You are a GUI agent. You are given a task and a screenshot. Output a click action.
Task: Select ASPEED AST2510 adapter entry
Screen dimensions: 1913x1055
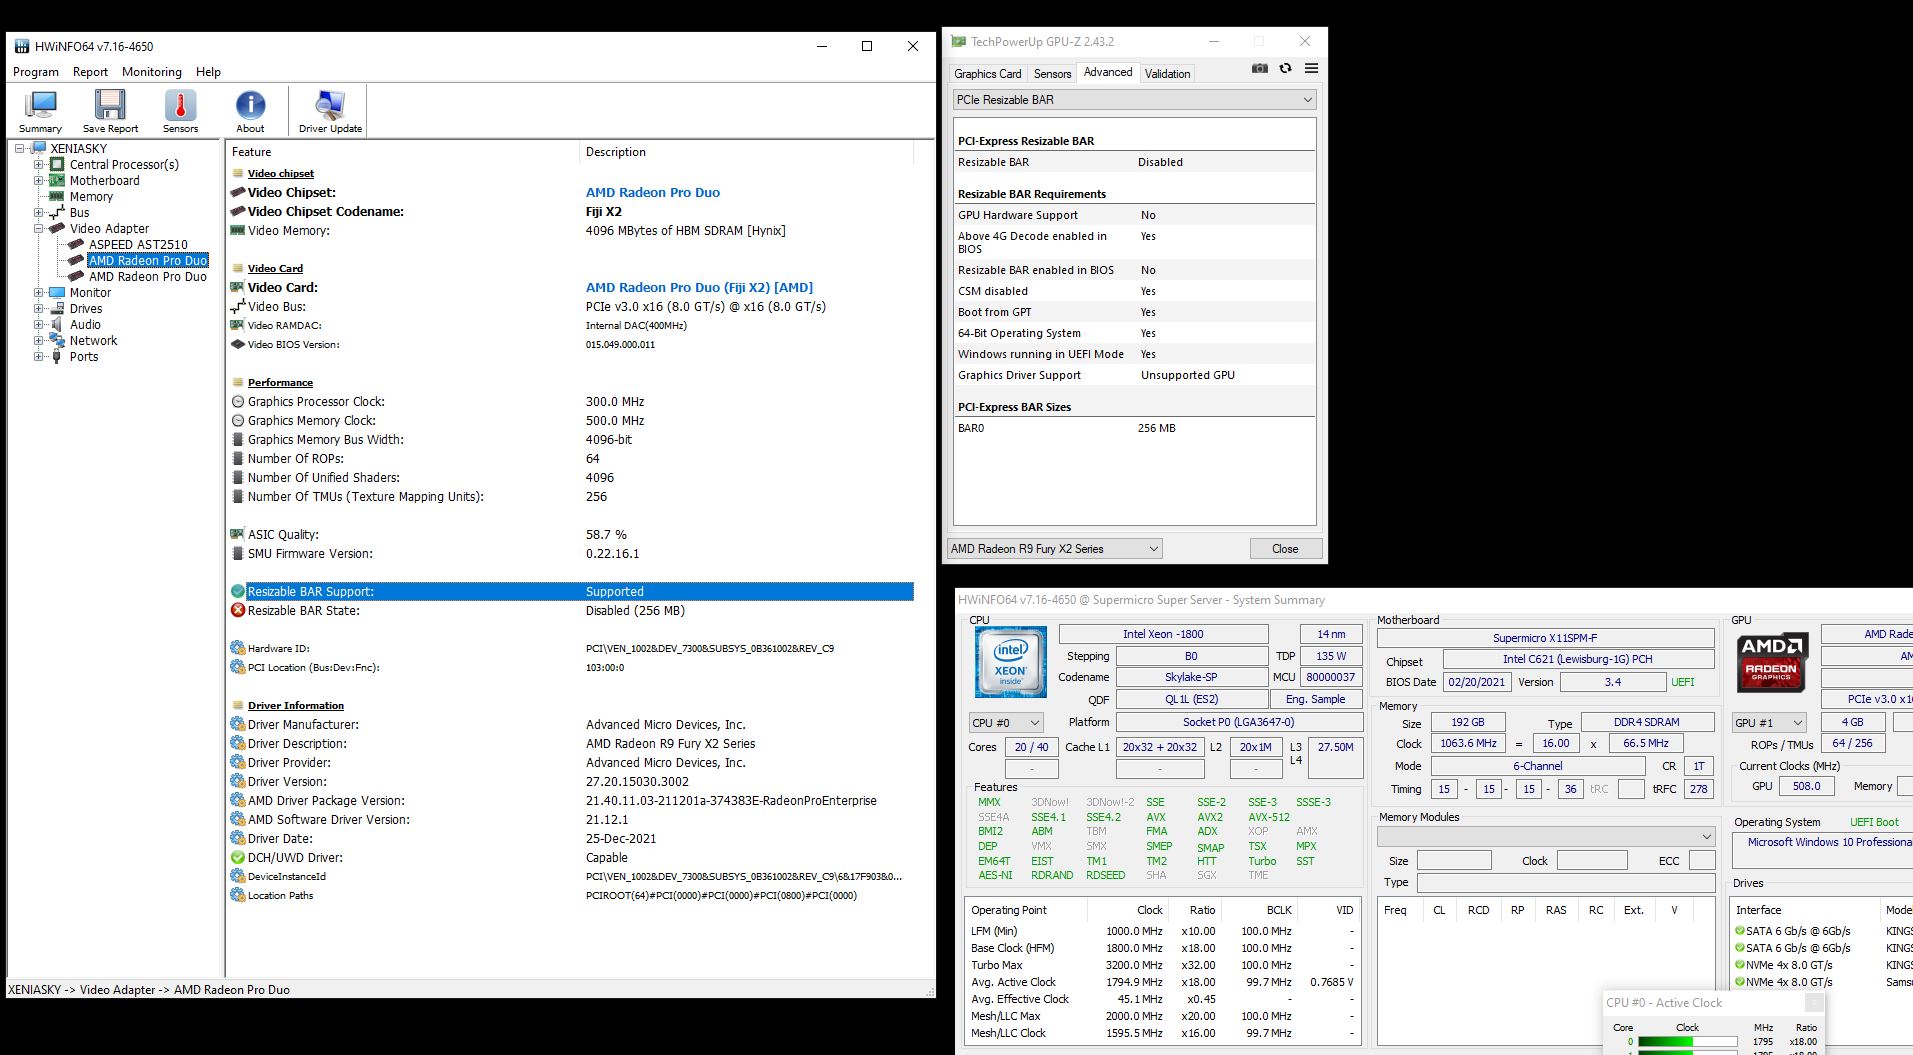coord(138,244)
